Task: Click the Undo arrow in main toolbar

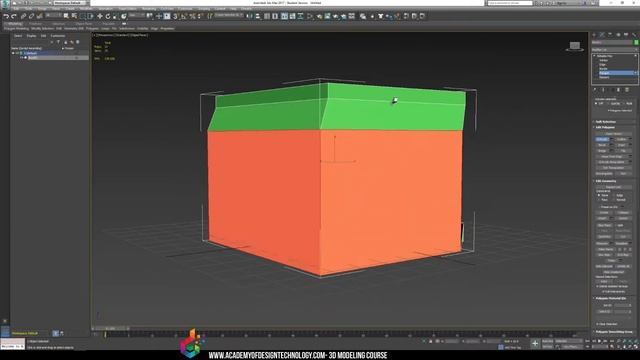Action: 6,16
